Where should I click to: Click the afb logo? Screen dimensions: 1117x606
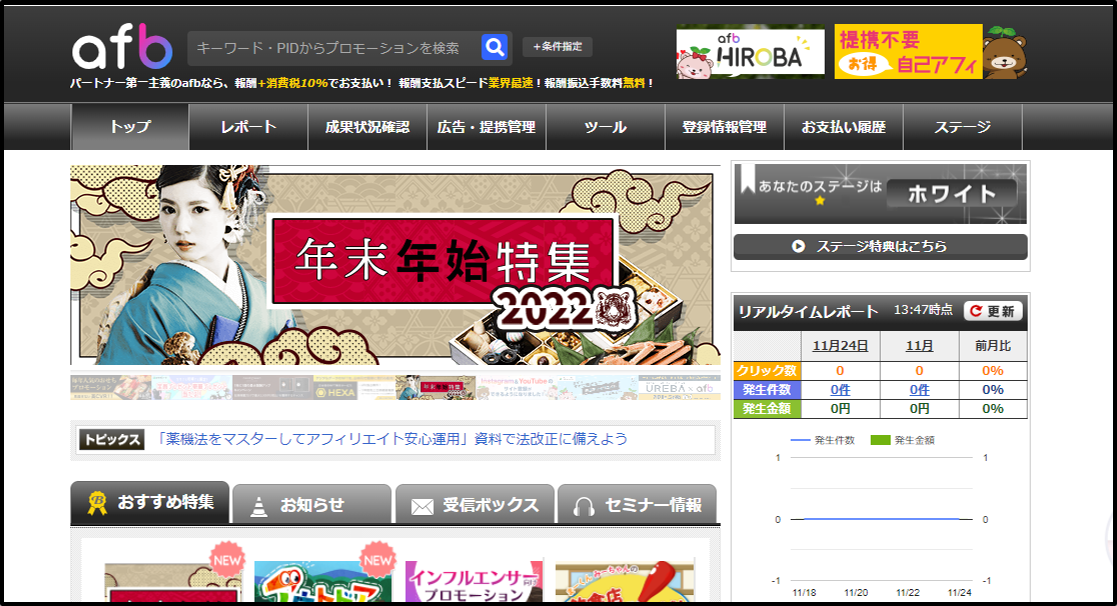[122, 47]
